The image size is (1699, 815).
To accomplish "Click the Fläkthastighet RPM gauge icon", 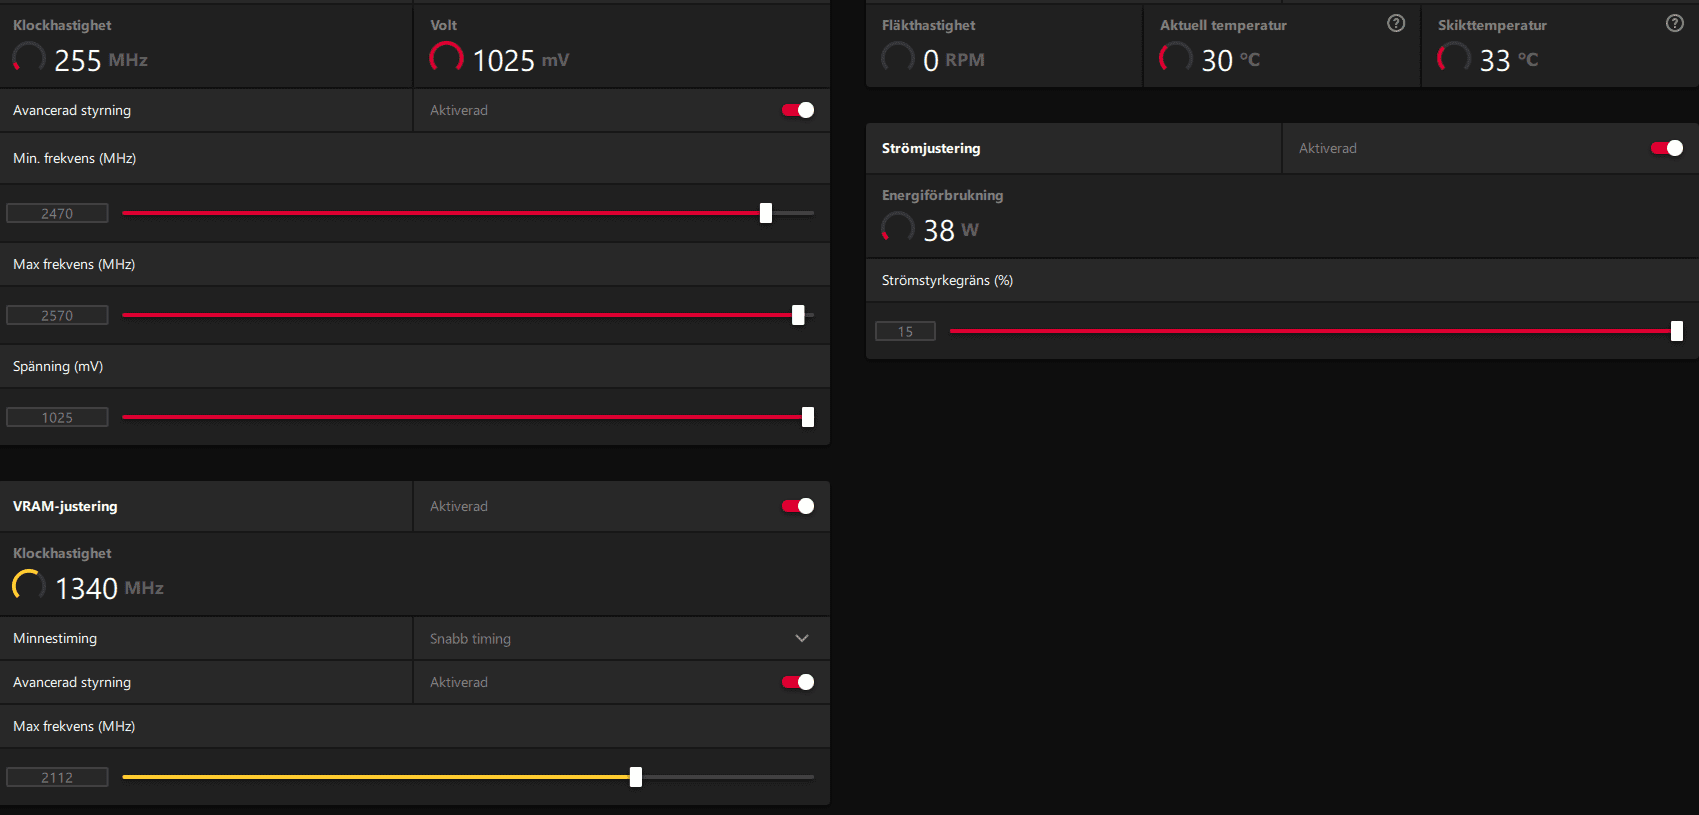I will point(898,58).
